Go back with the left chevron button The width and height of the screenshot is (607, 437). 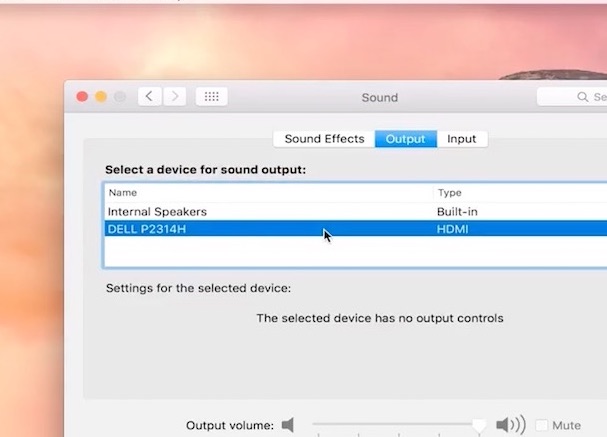(x=149, y=96)
